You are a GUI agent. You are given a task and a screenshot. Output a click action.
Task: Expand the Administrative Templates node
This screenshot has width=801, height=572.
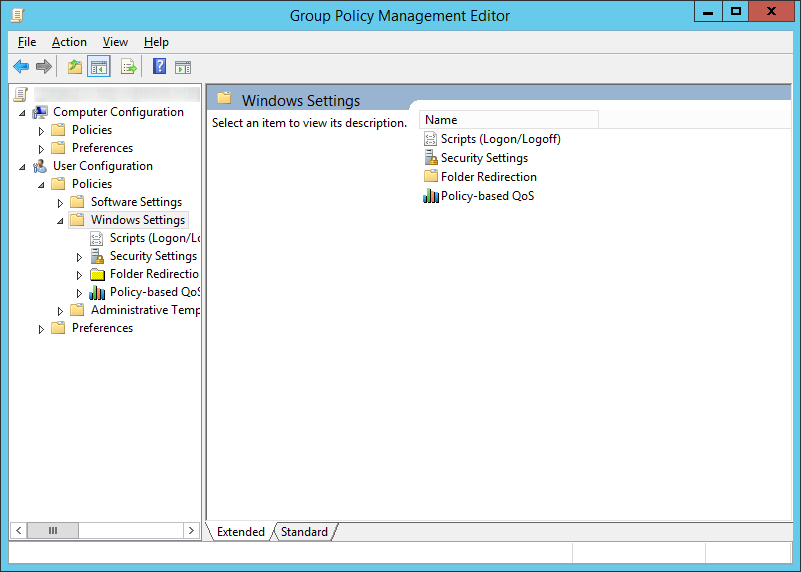click(60, 311)
